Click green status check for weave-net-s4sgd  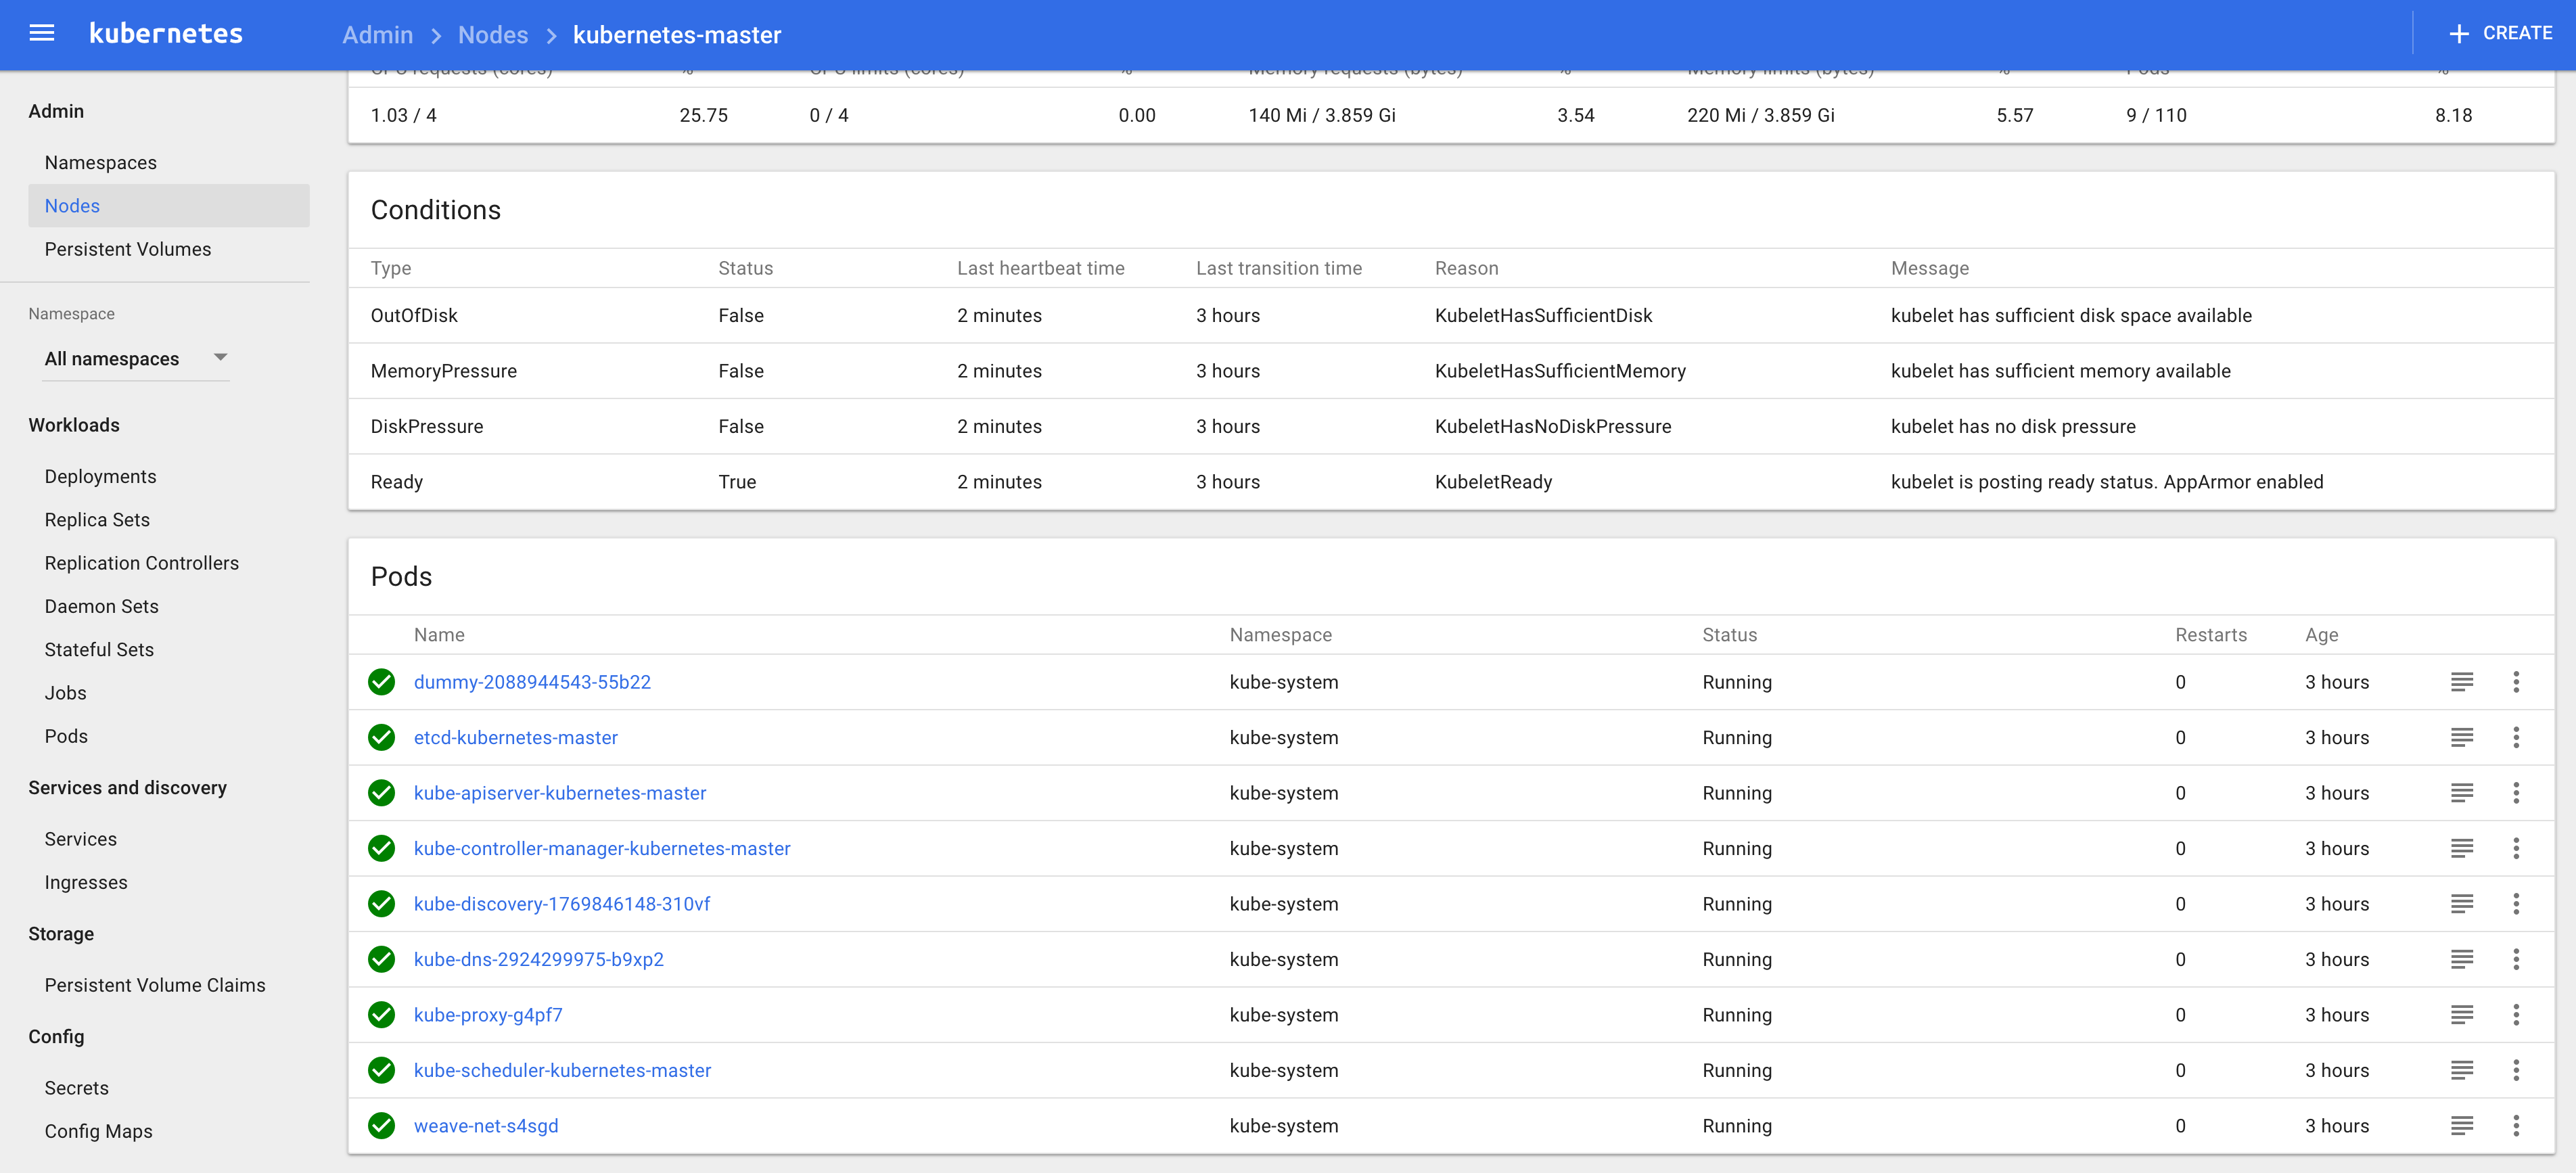tap(381, 1126)
